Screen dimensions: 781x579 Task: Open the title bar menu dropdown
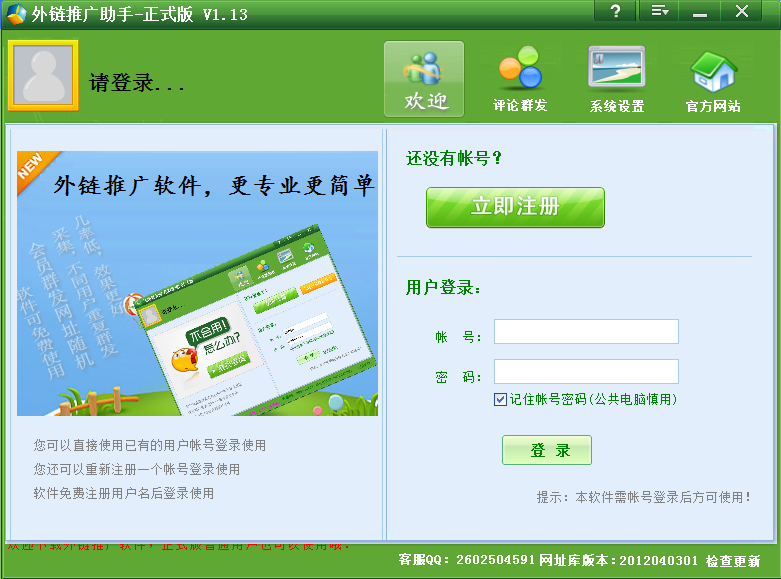(660, 11)
